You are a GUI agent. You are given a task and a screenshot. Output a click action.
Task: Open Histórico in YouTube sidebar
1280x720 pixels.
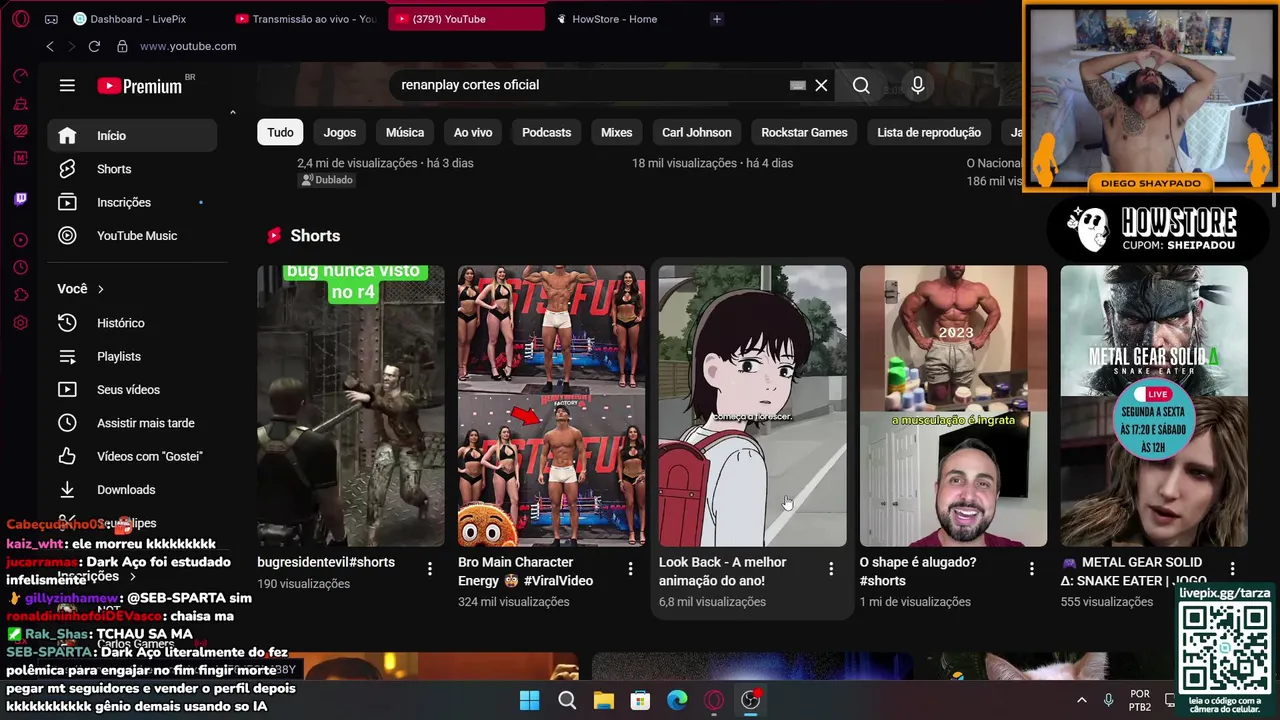pyautogui.click(x=132, y=323)
